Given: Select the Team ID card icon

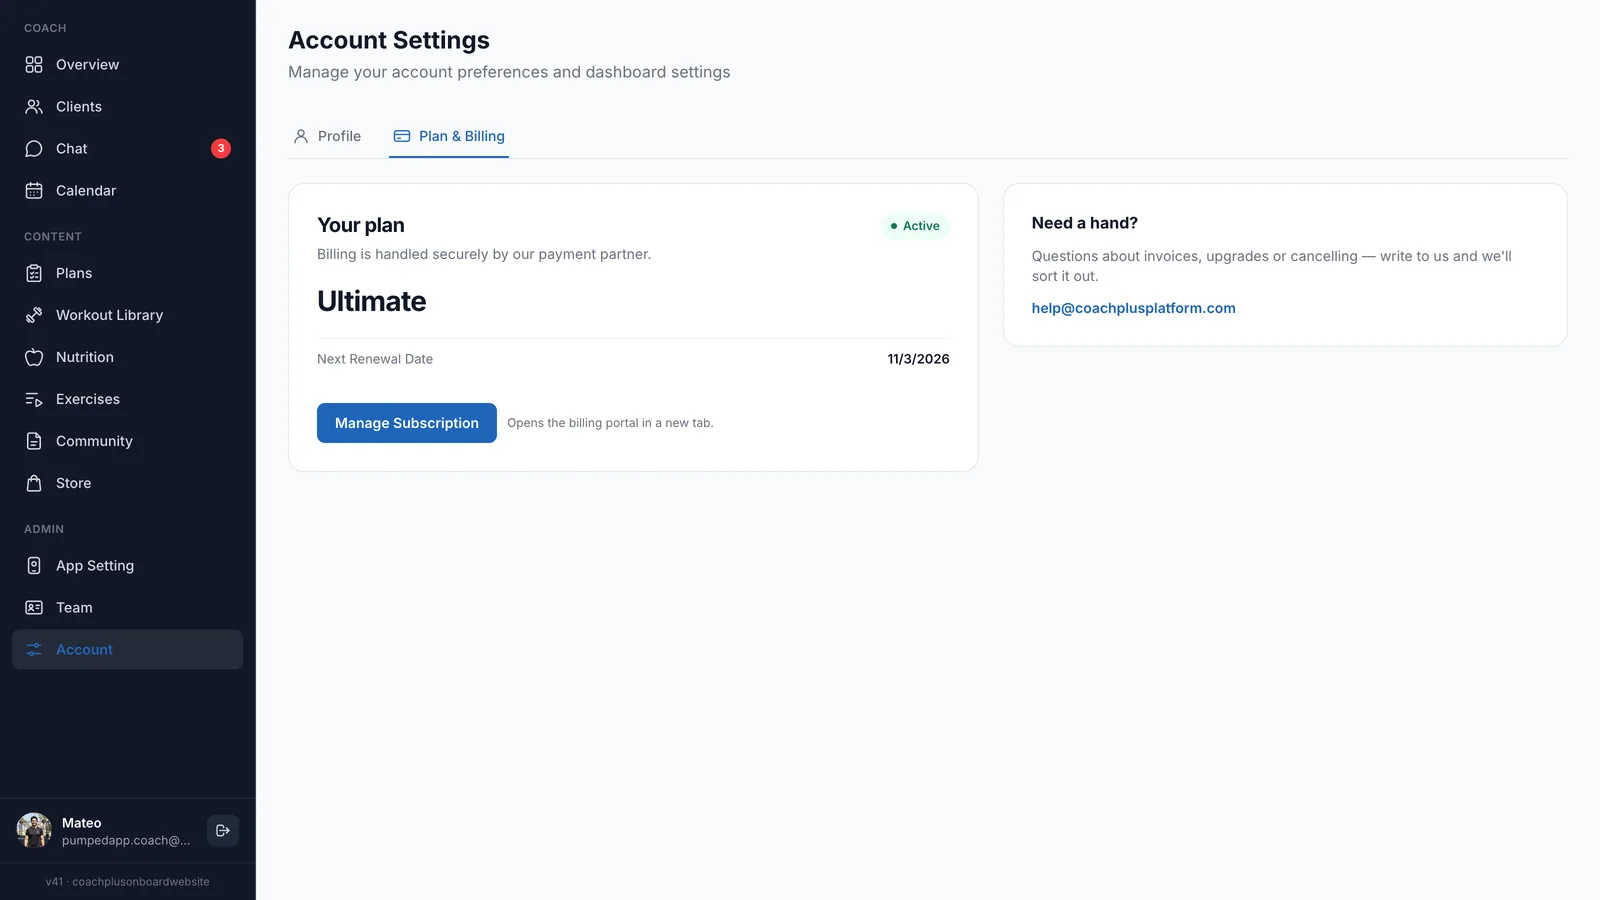Looking at the screenshot, I should (x=34, y=608).
